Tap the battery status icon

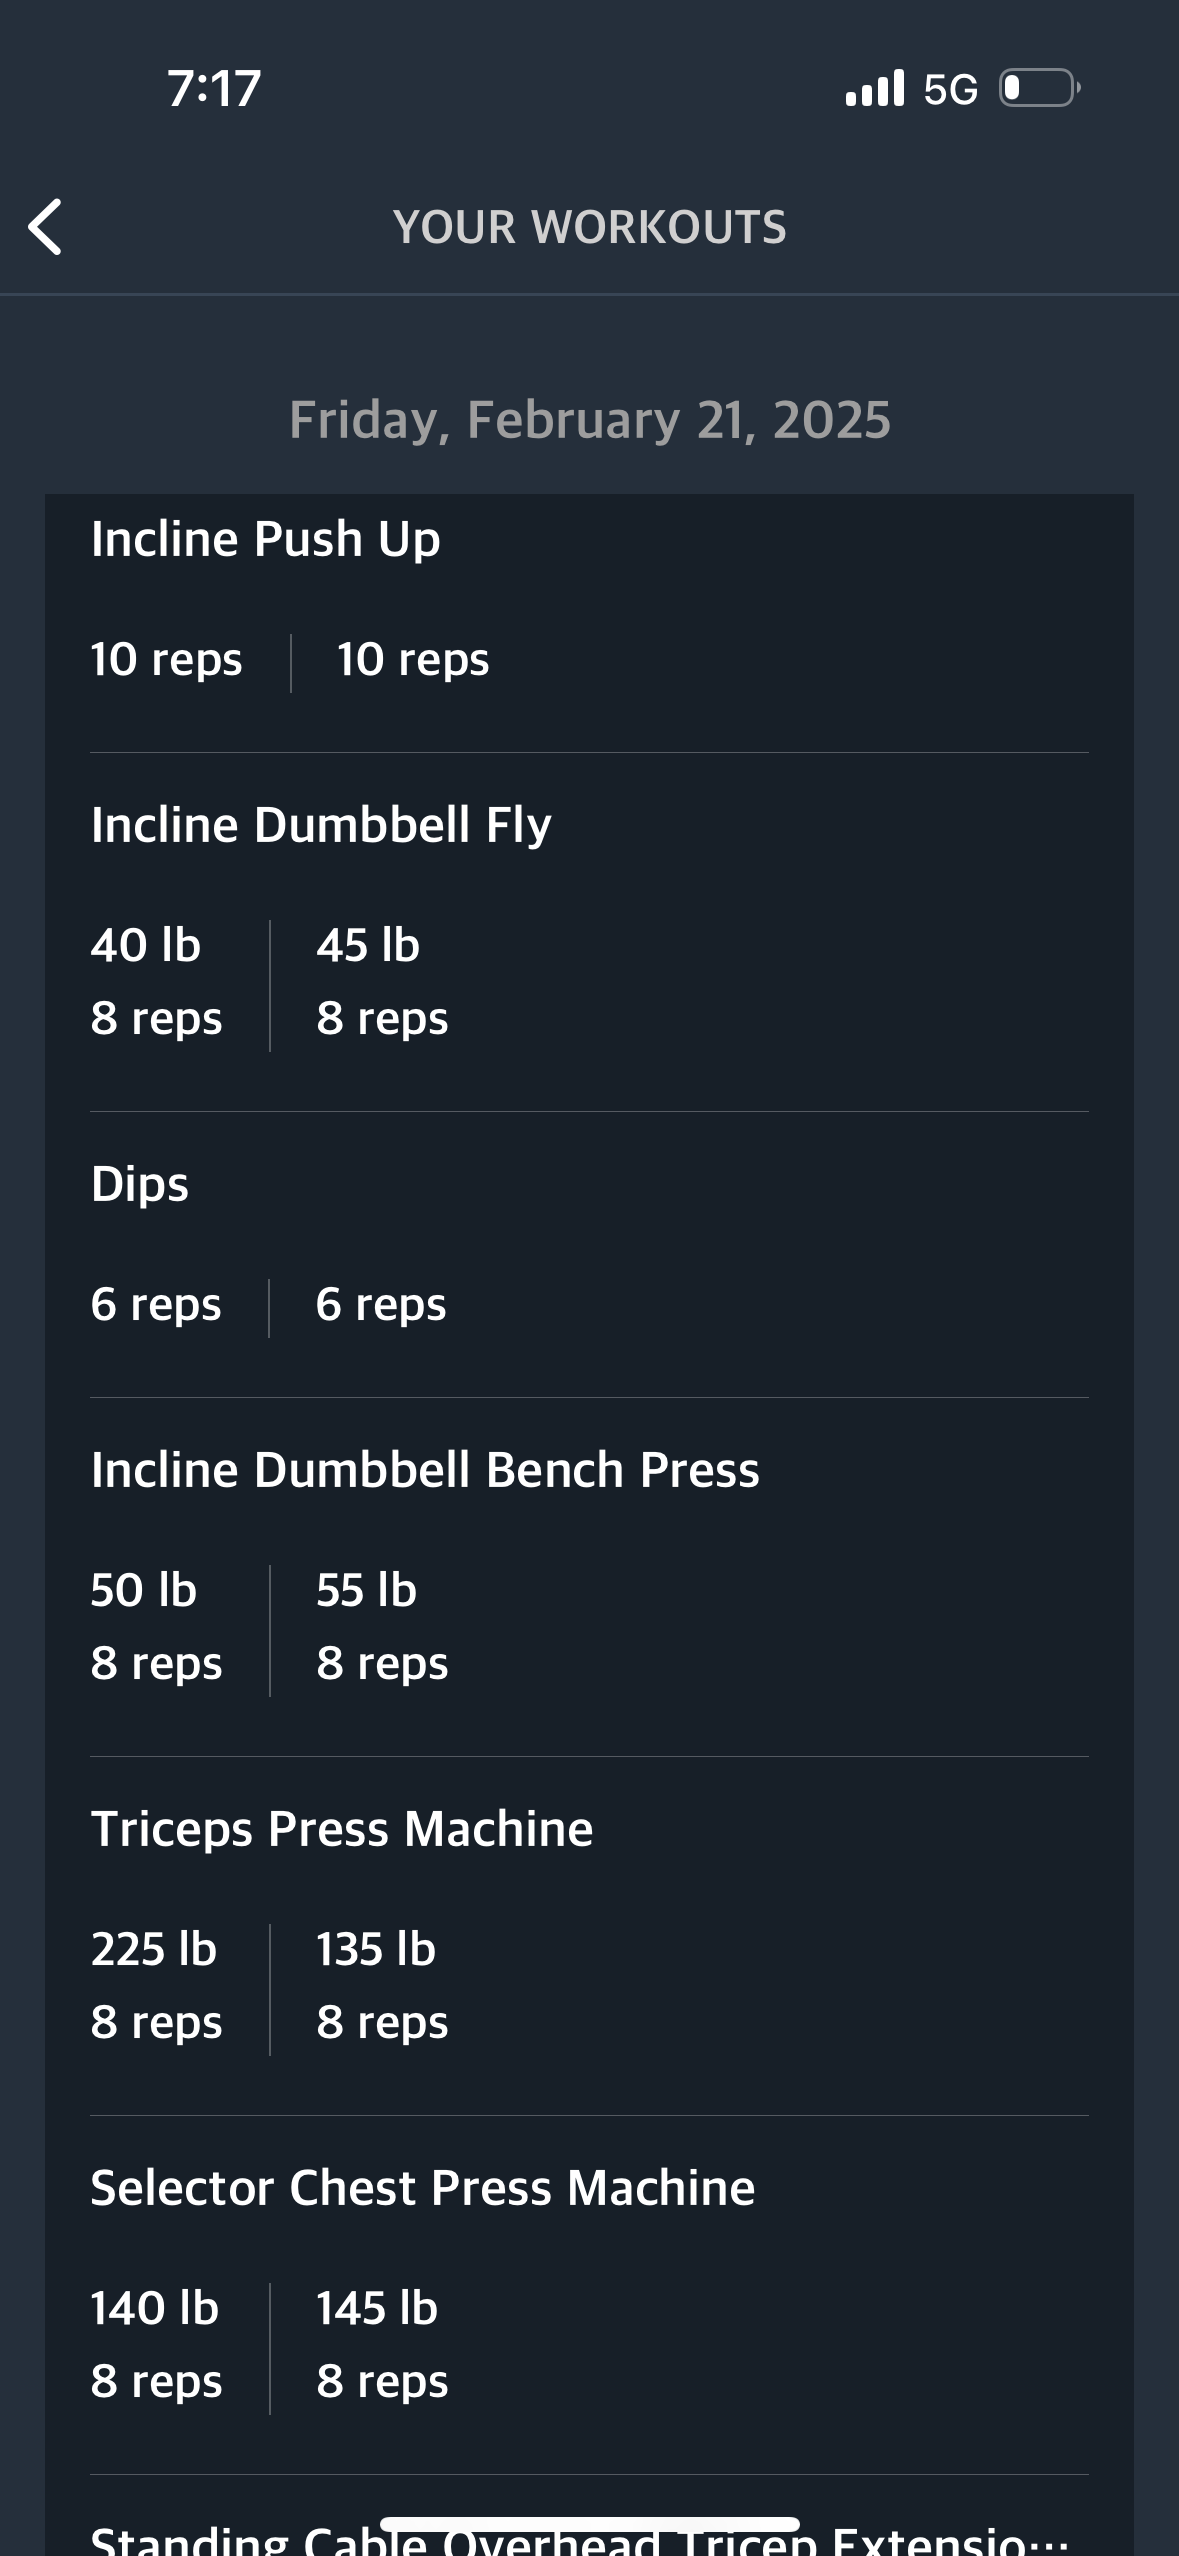pos(1039,88)
